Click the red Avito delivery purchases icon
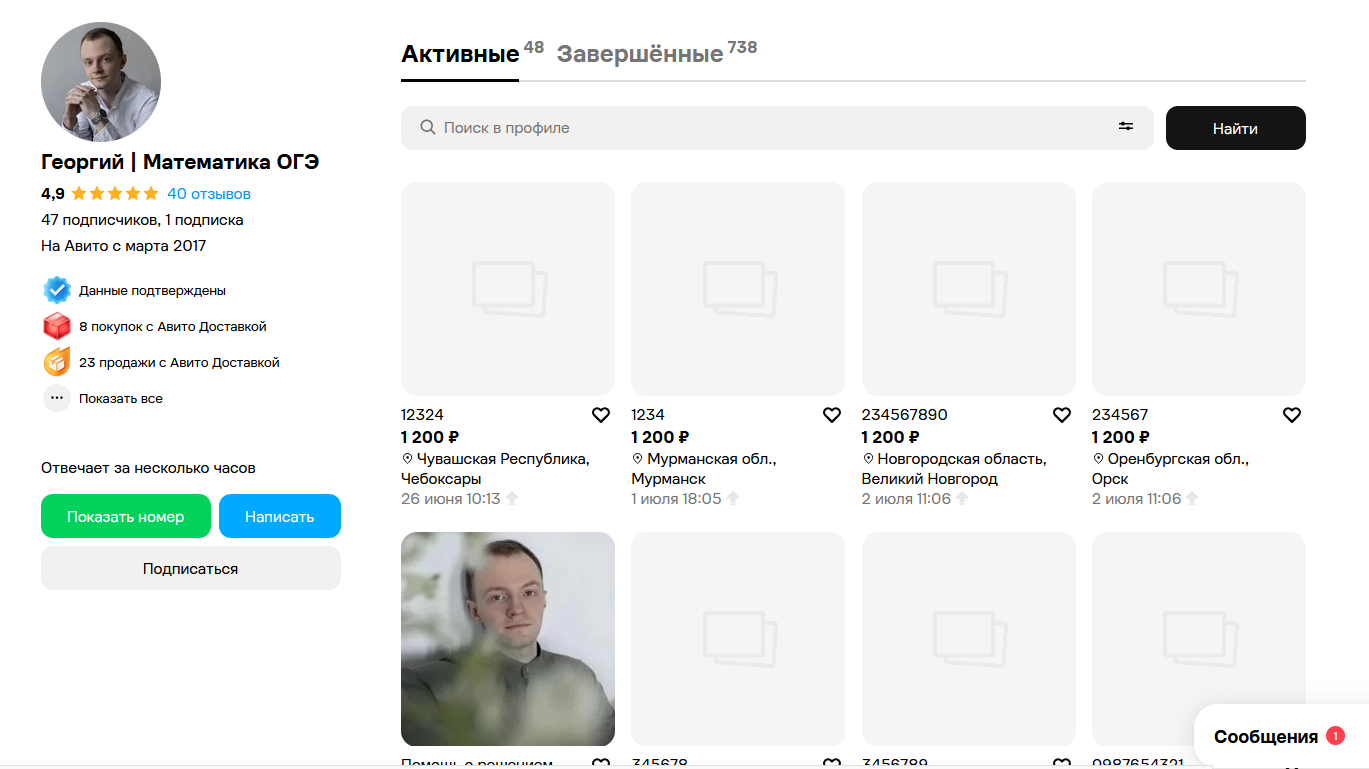 tap(56, 326)
